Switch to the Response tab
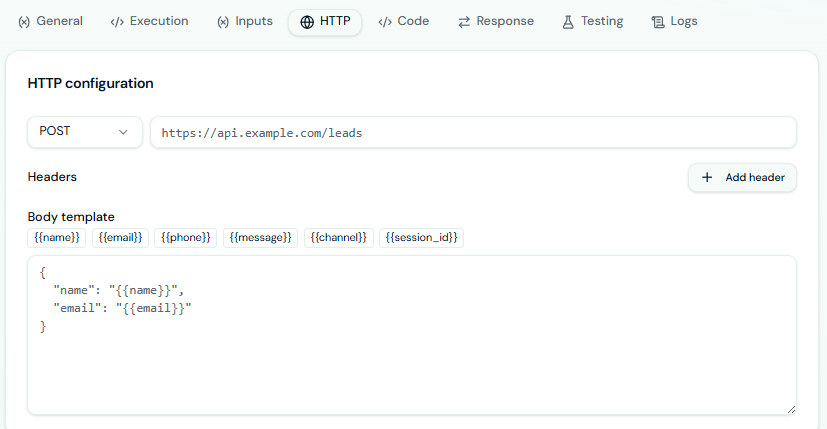 (496, 22)
